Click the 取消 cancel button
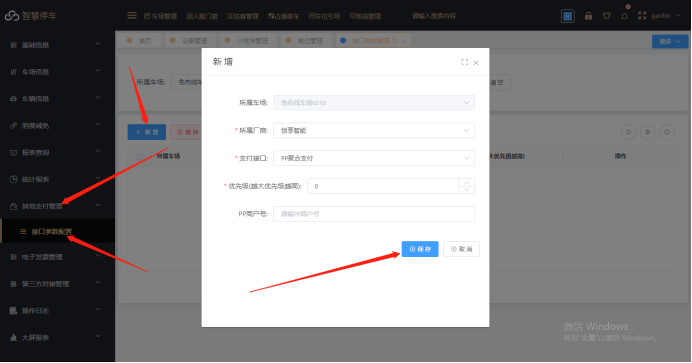This screenshot has width=692, height=363. (x=461, y=249)
